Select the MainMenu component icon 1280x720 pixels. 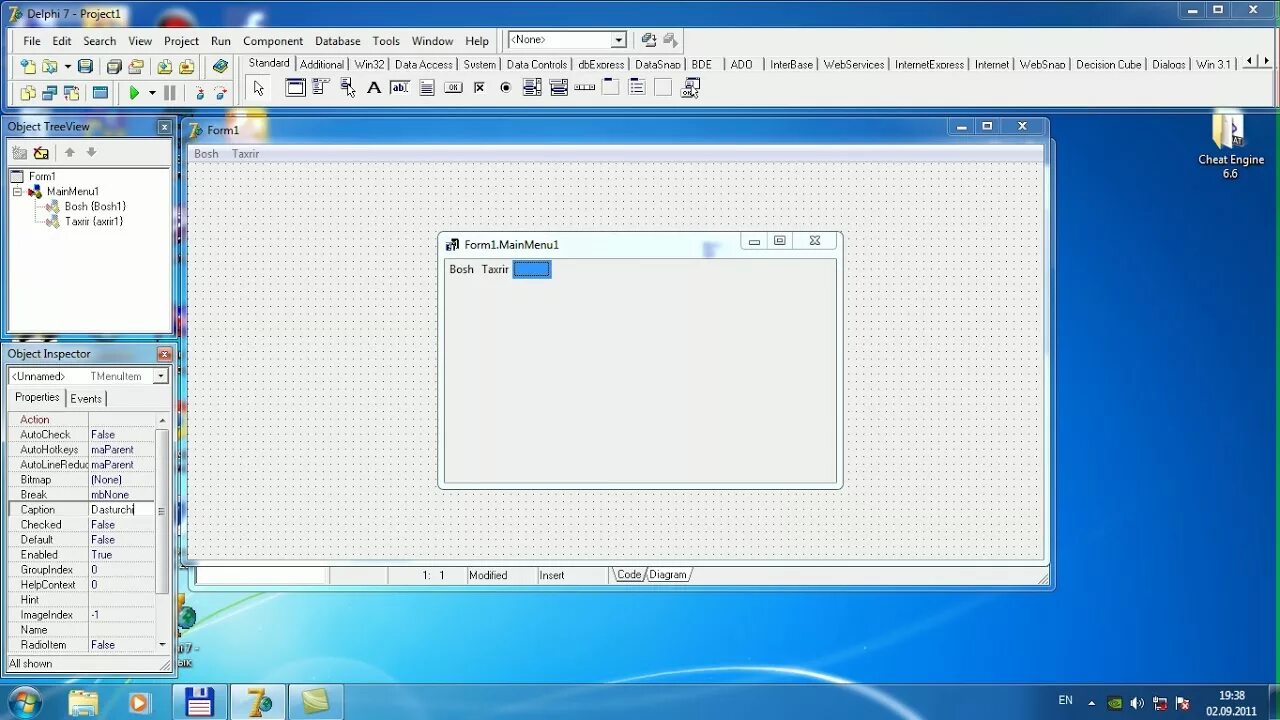(x=321, y=88)
